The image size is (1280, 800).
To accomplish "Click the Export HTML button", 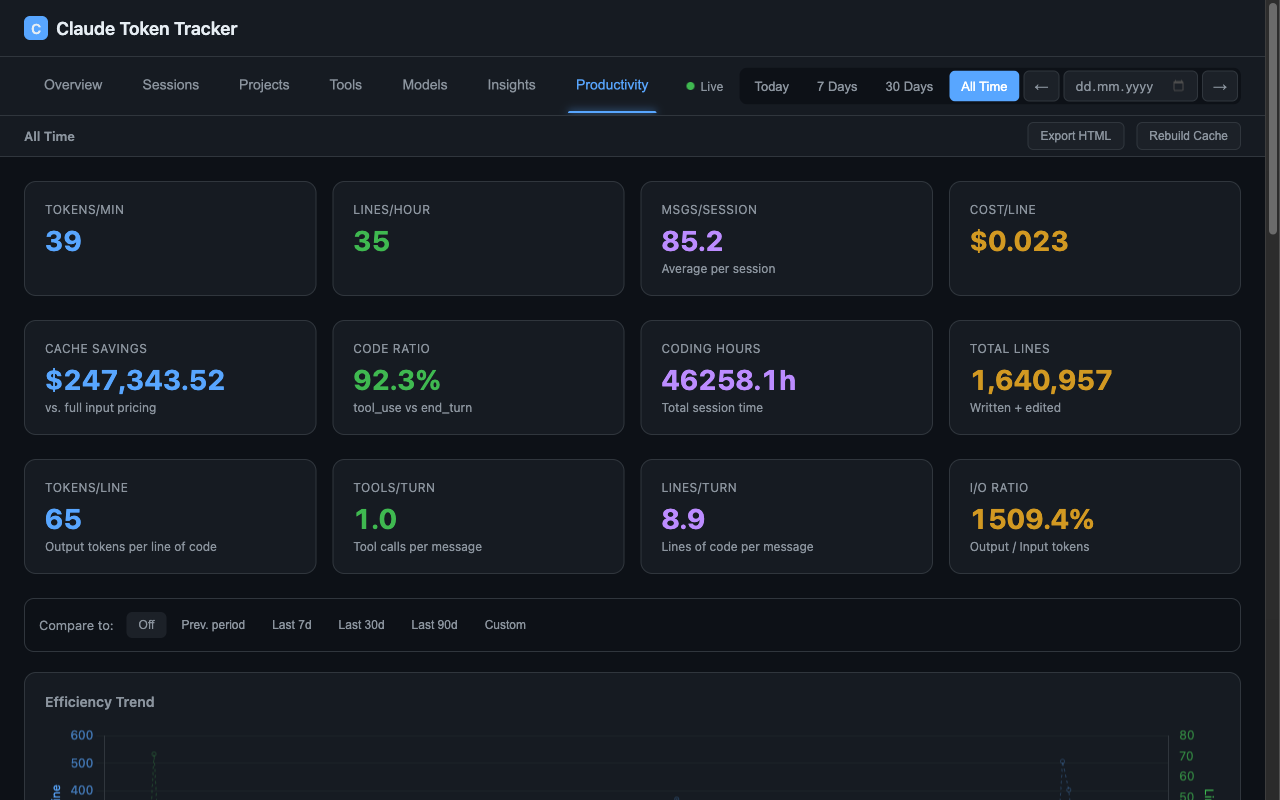I will point(1076,136).
